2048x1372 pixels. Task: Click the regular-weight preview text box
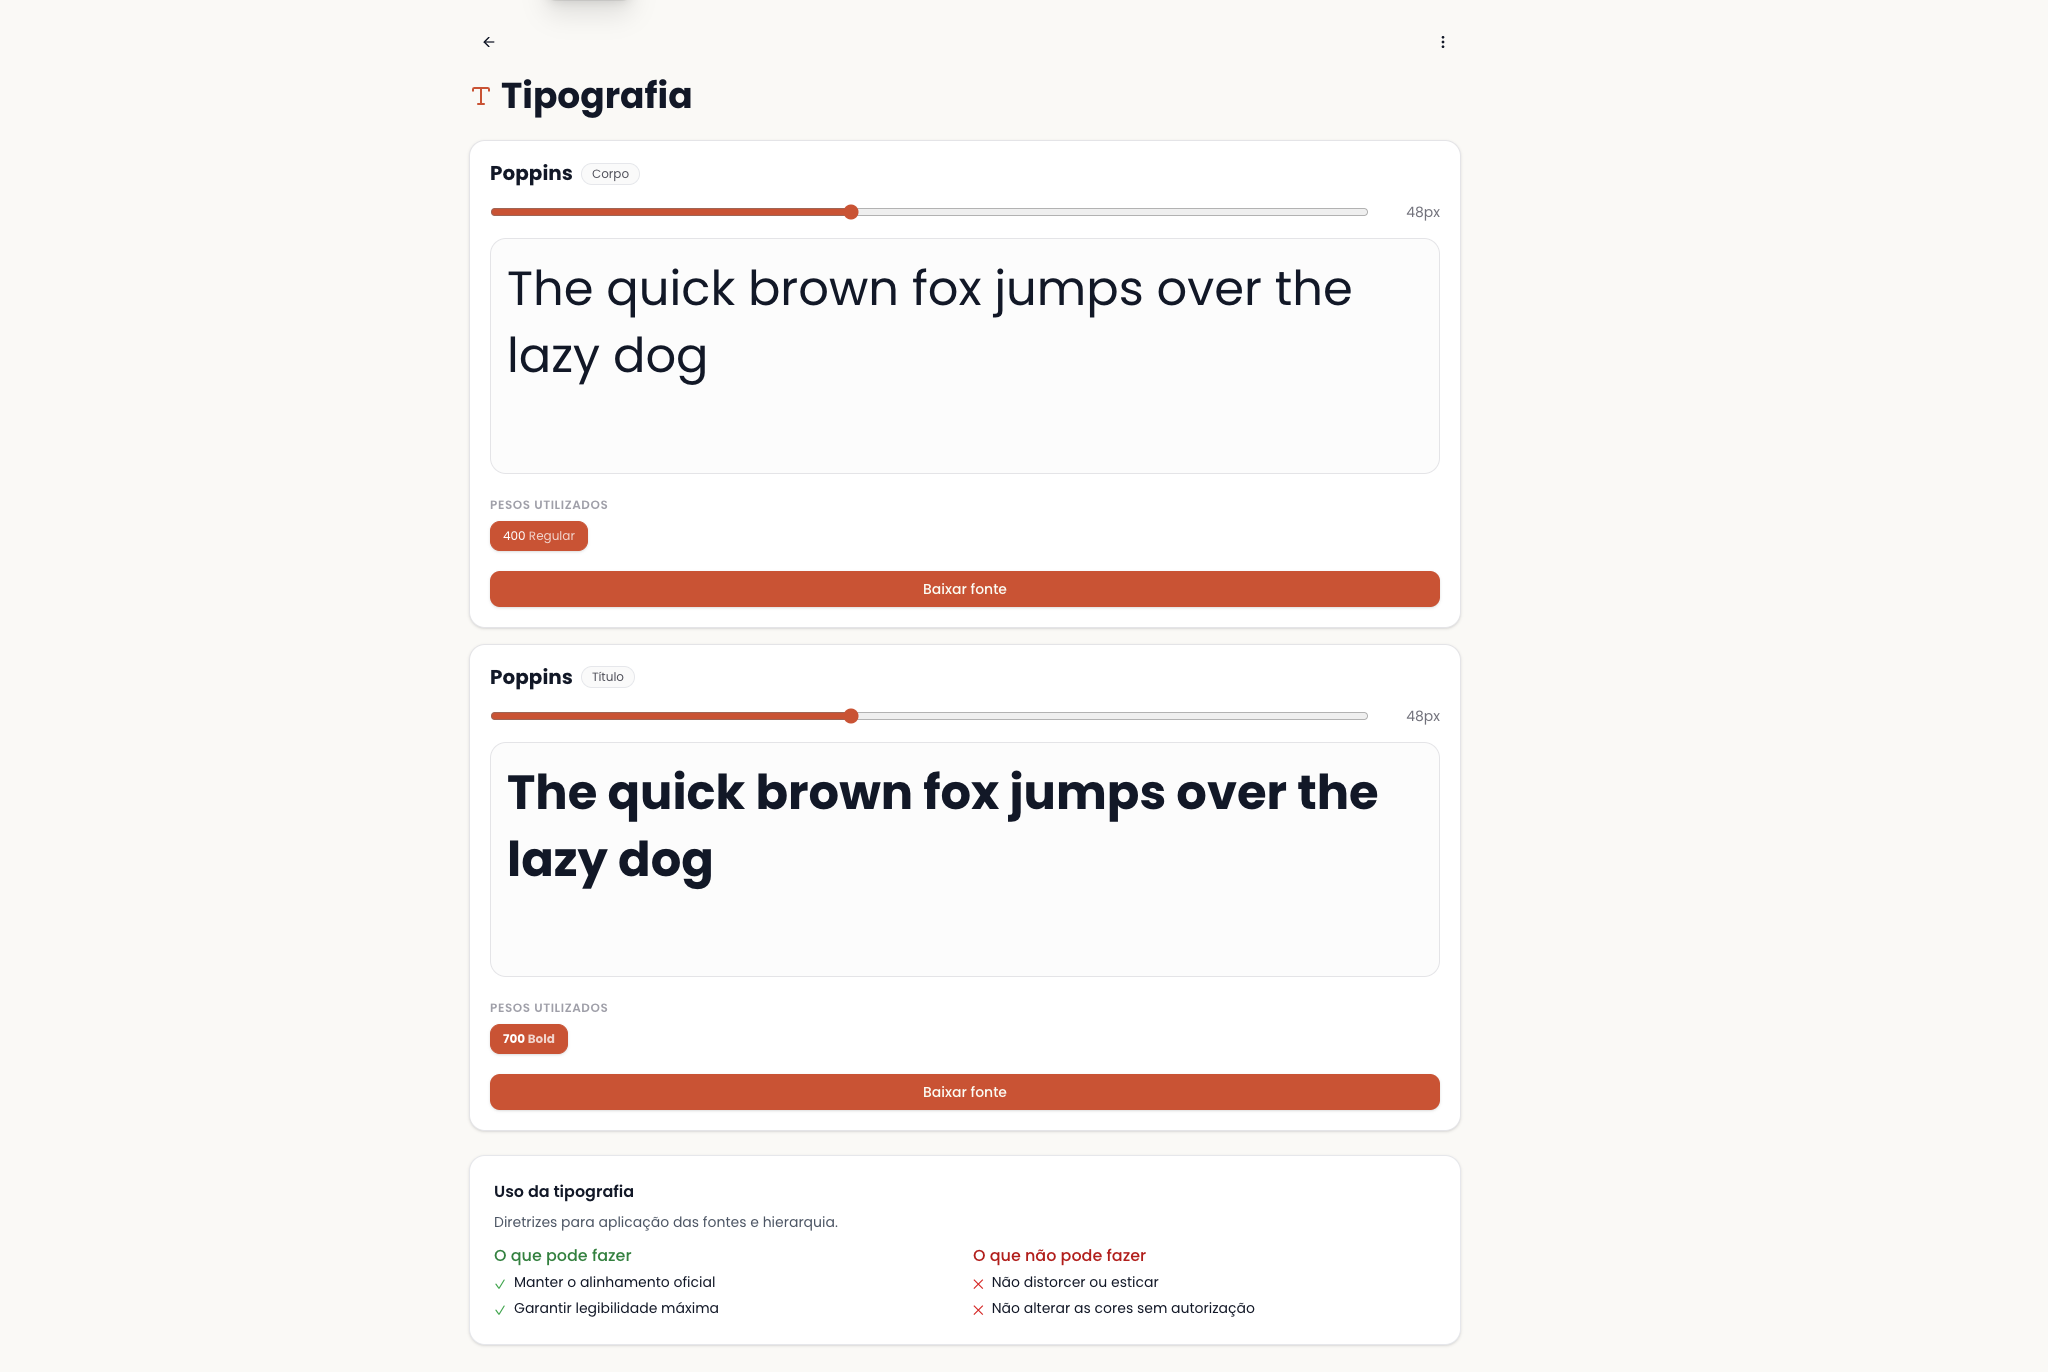coord(964,356)
